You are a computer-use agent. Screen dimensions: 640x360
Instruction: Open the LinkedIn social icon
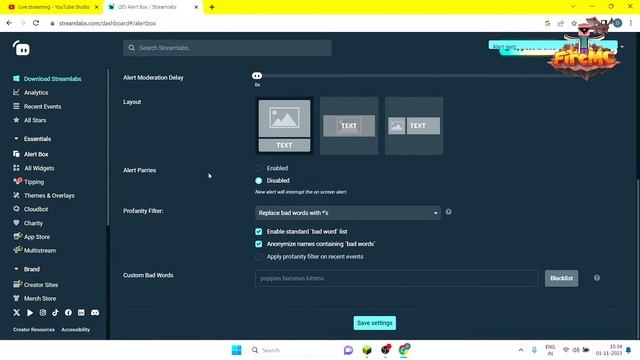pos(81,313)
